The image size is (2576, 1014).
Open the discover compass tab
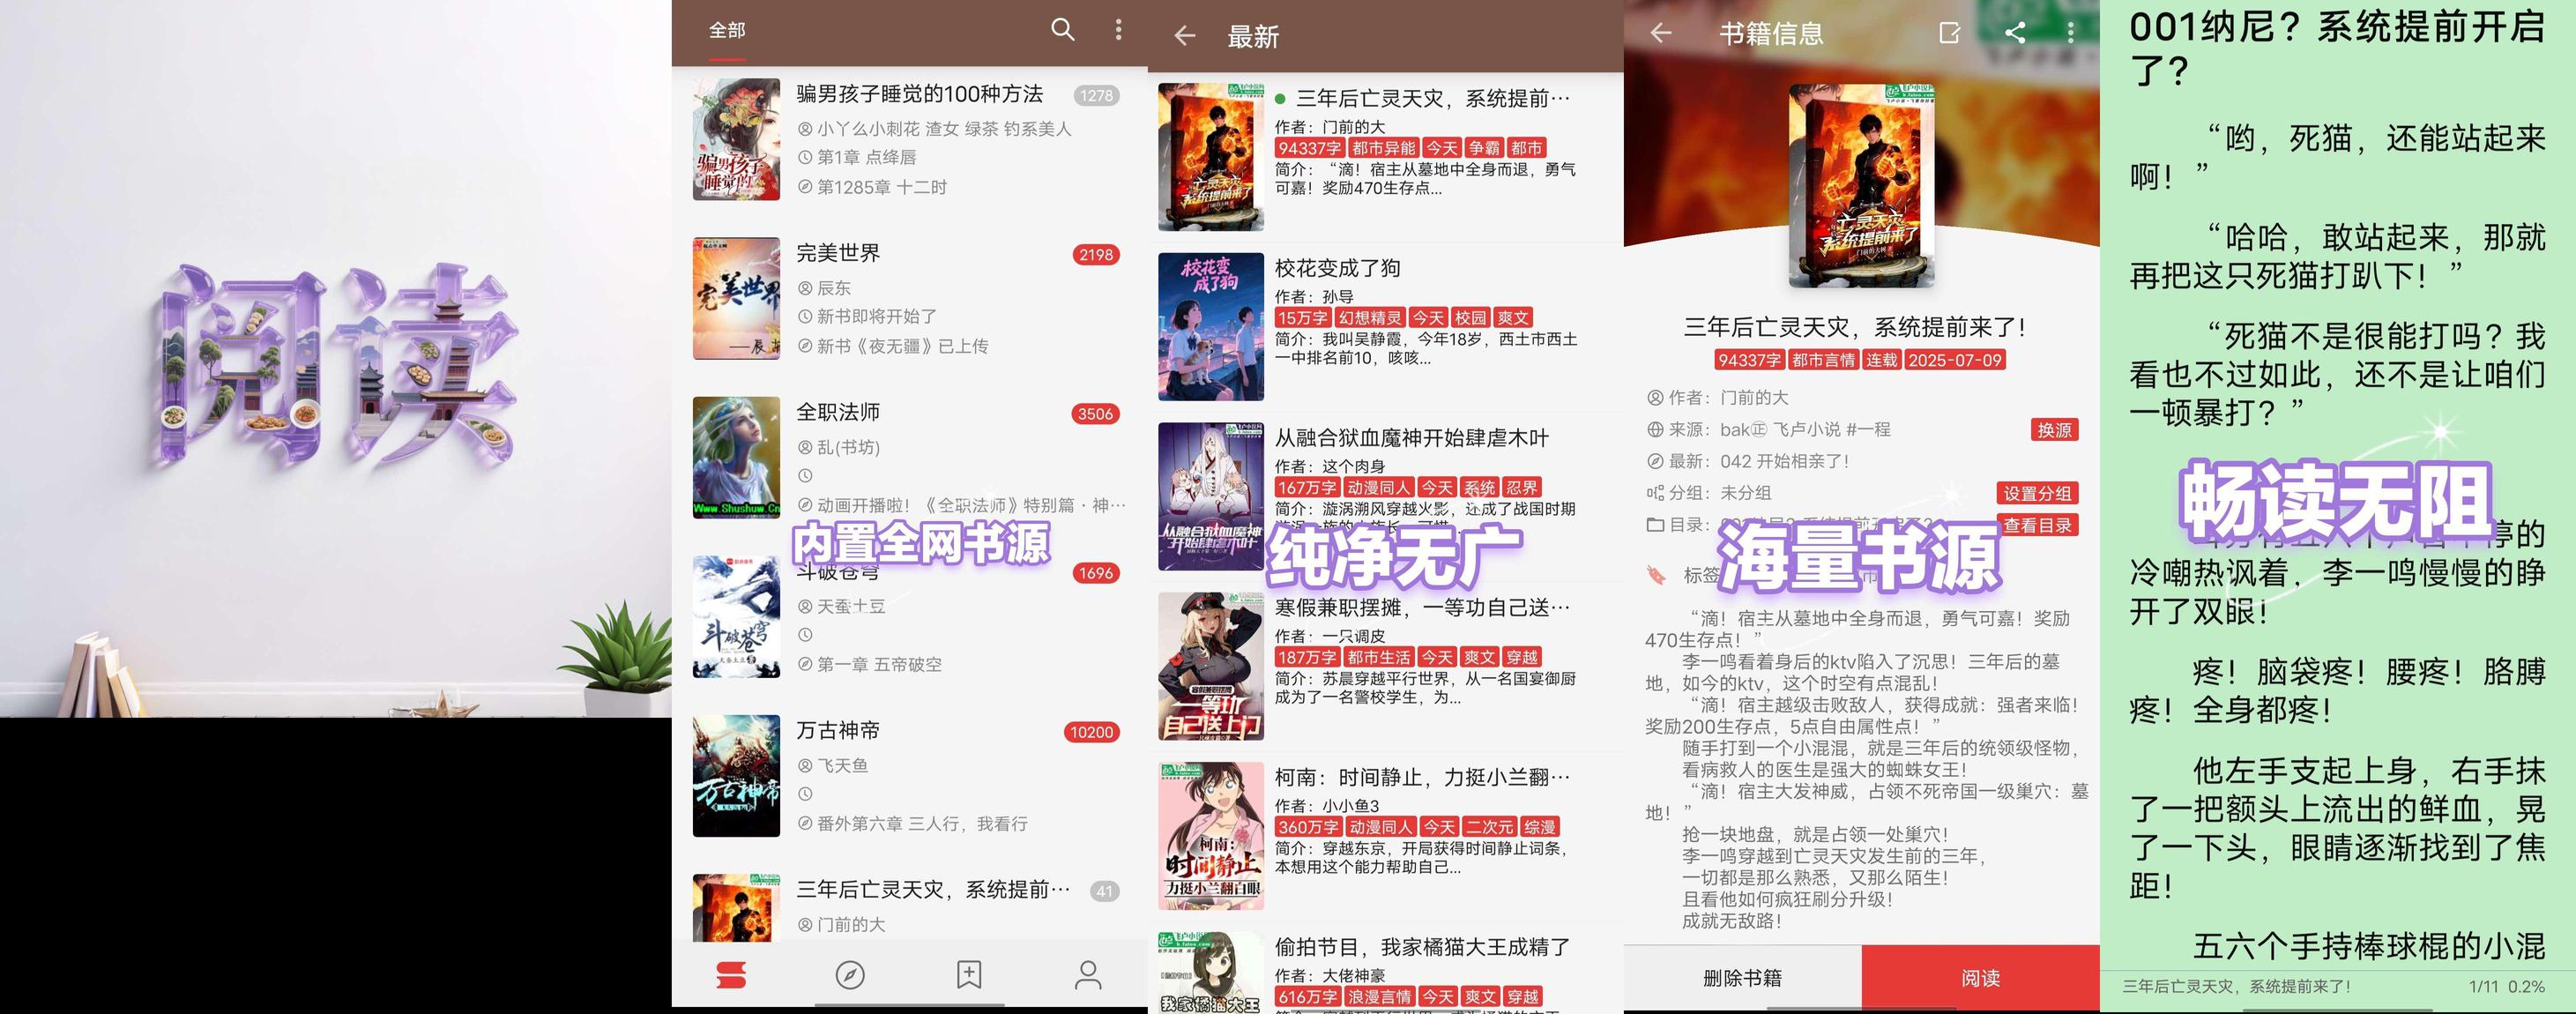(850, 975)
